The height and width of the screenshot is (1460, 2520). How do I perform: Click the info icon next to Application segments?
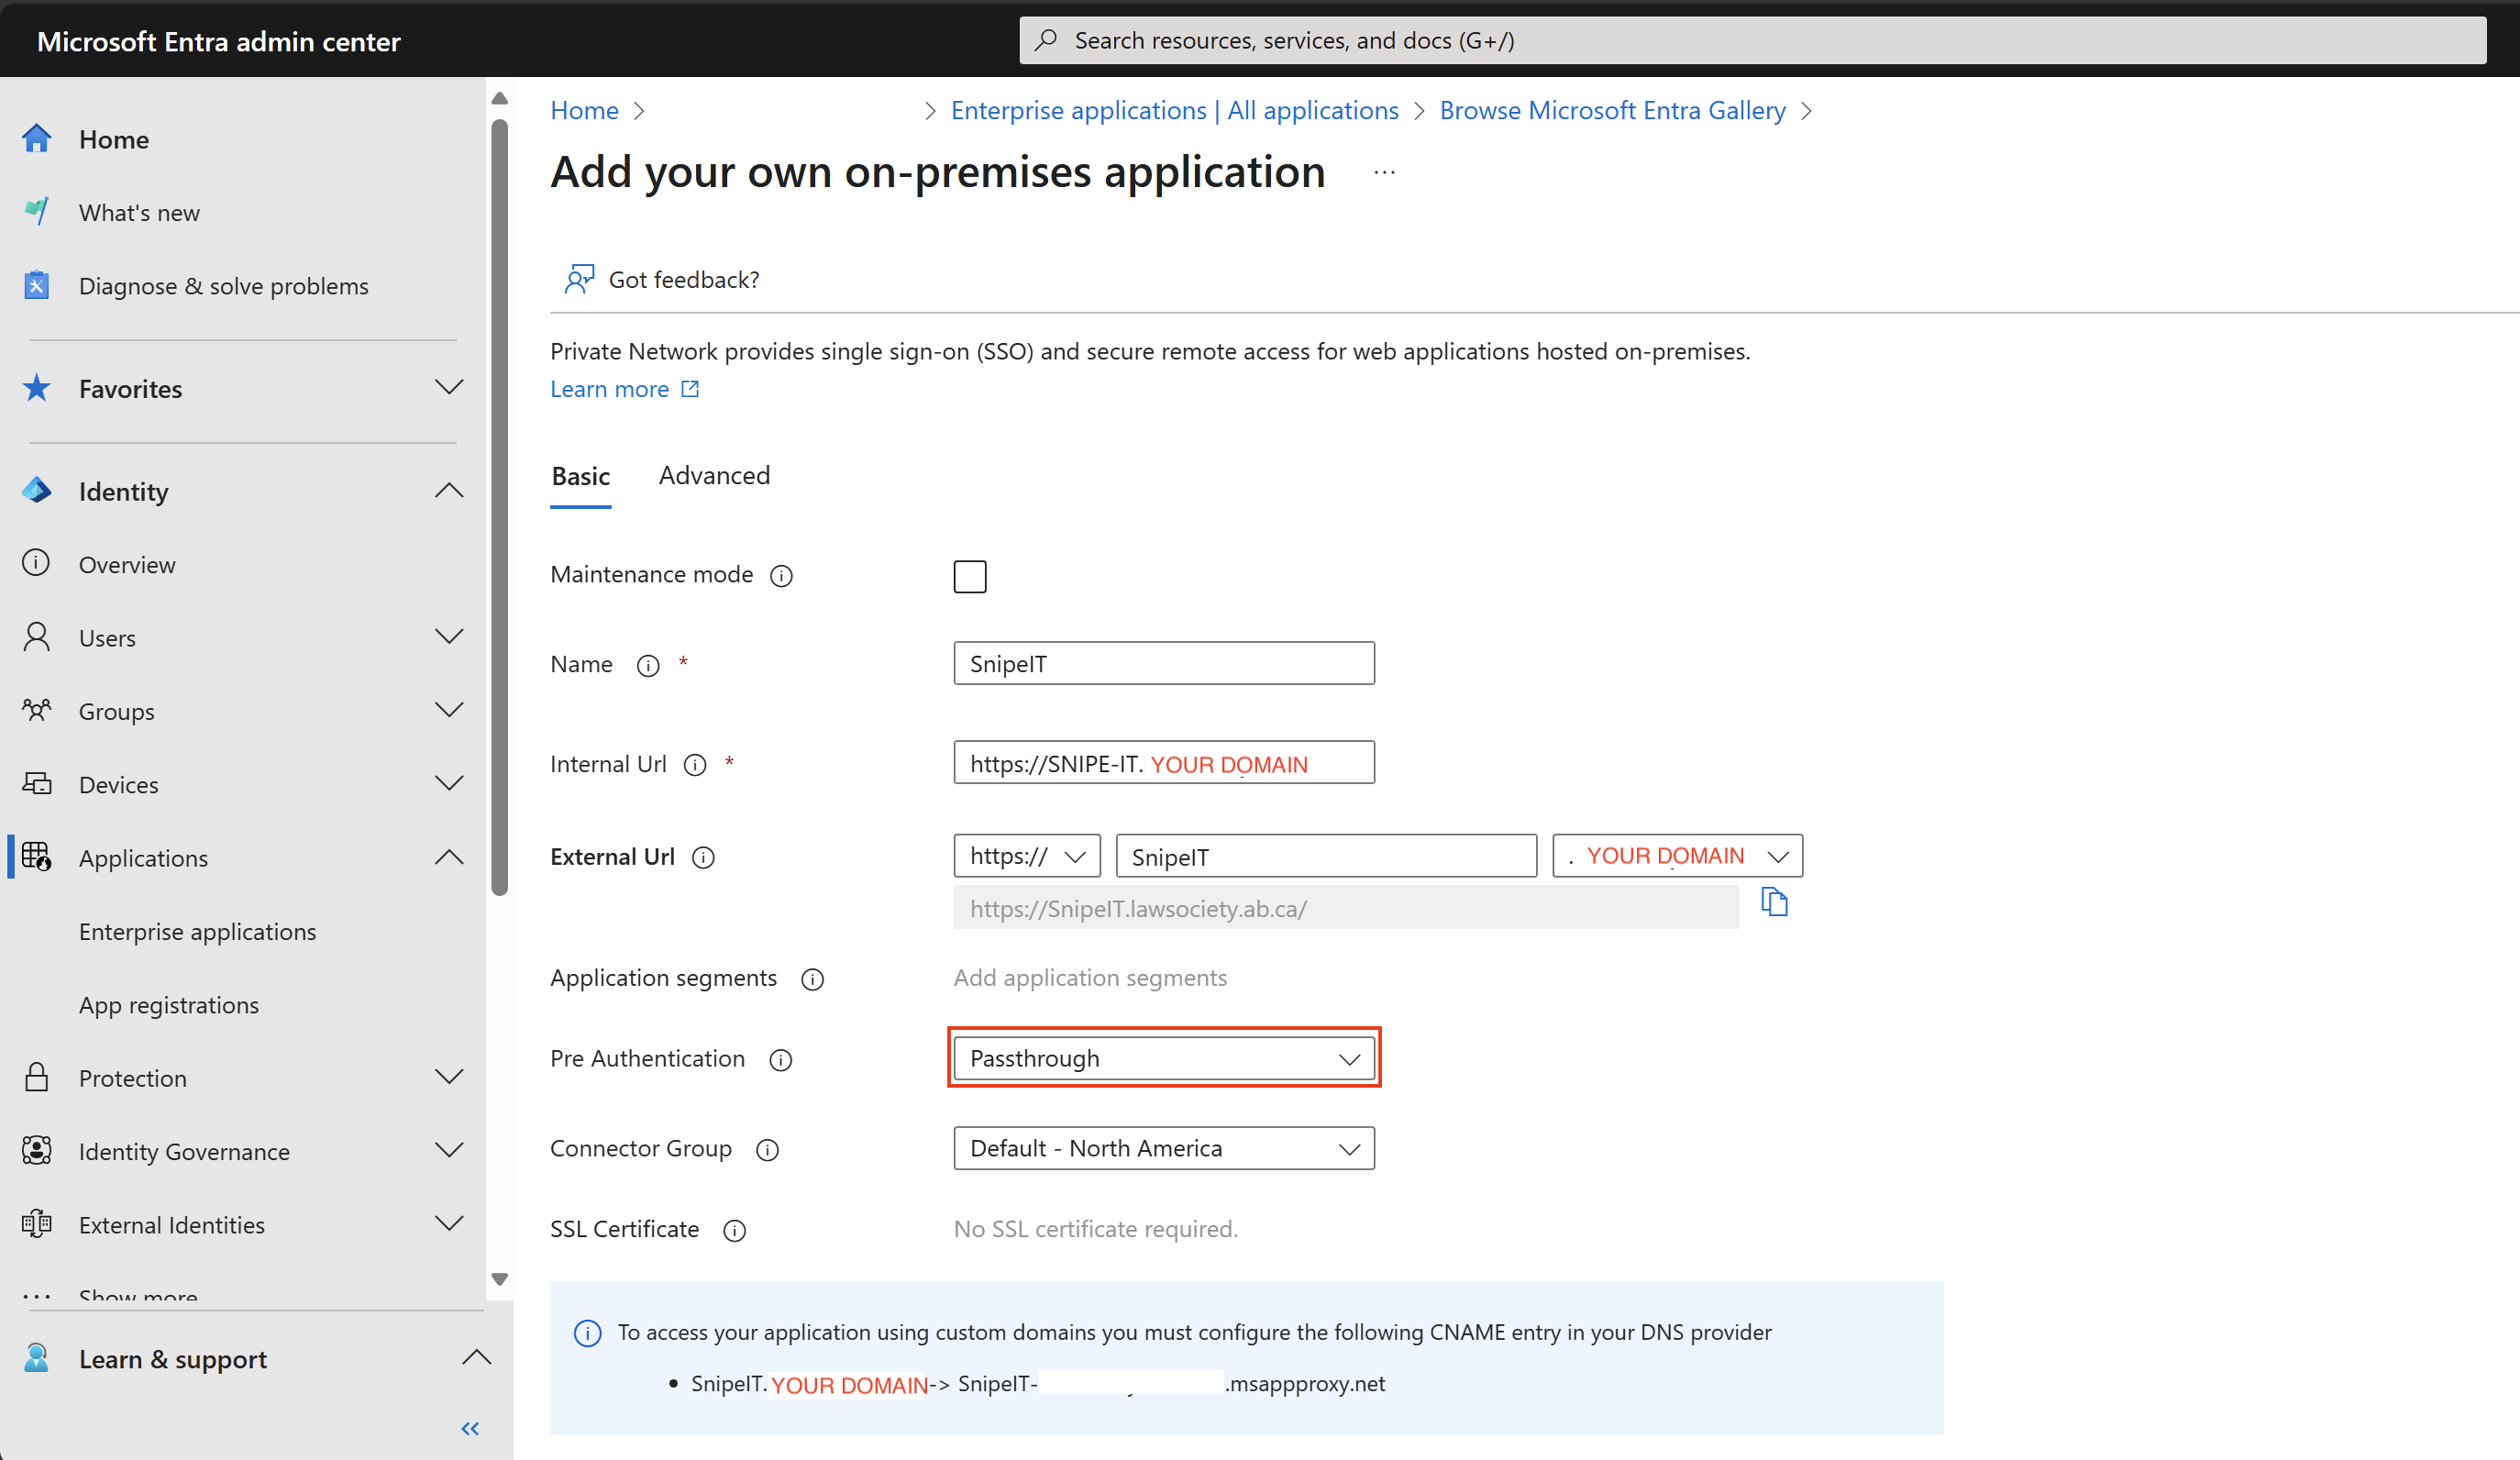pos(813,980)
